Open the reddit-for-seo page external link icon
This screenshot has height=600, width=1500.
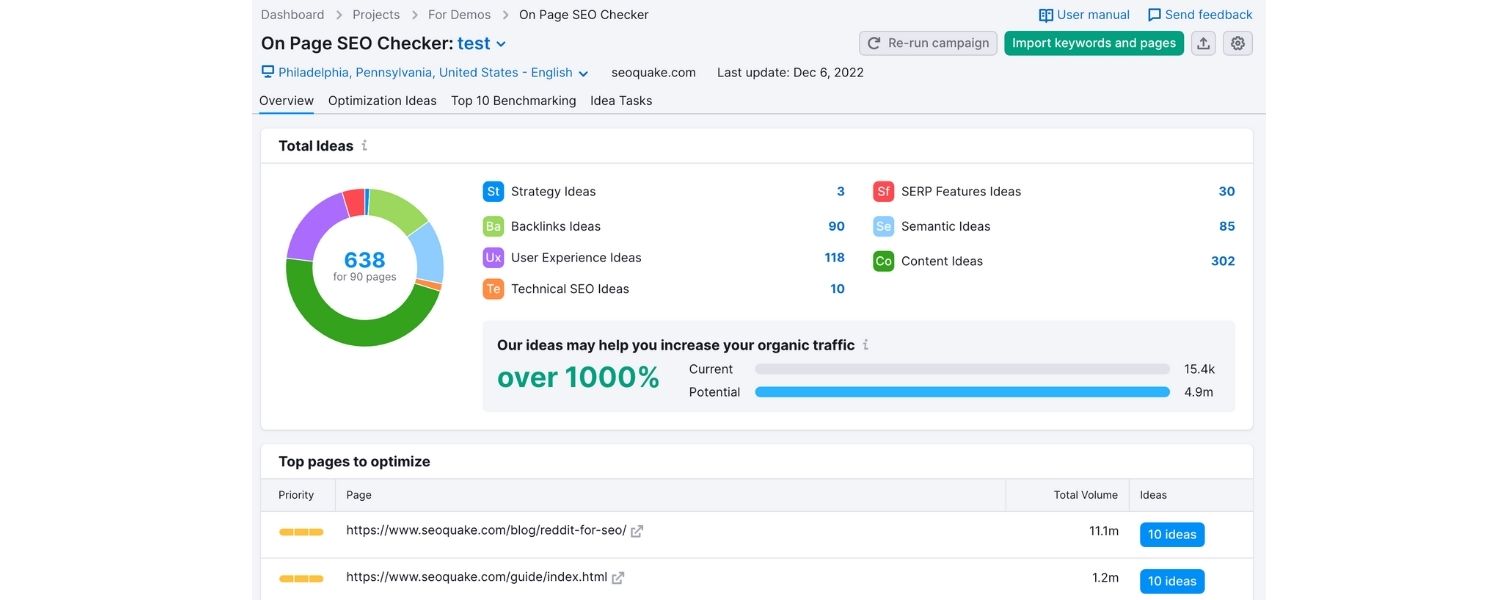[x=637, y=531]
